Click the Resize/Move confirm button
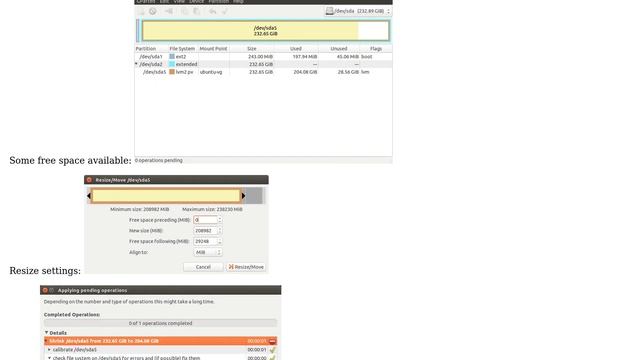640x360 pixels. click(246, 267)
